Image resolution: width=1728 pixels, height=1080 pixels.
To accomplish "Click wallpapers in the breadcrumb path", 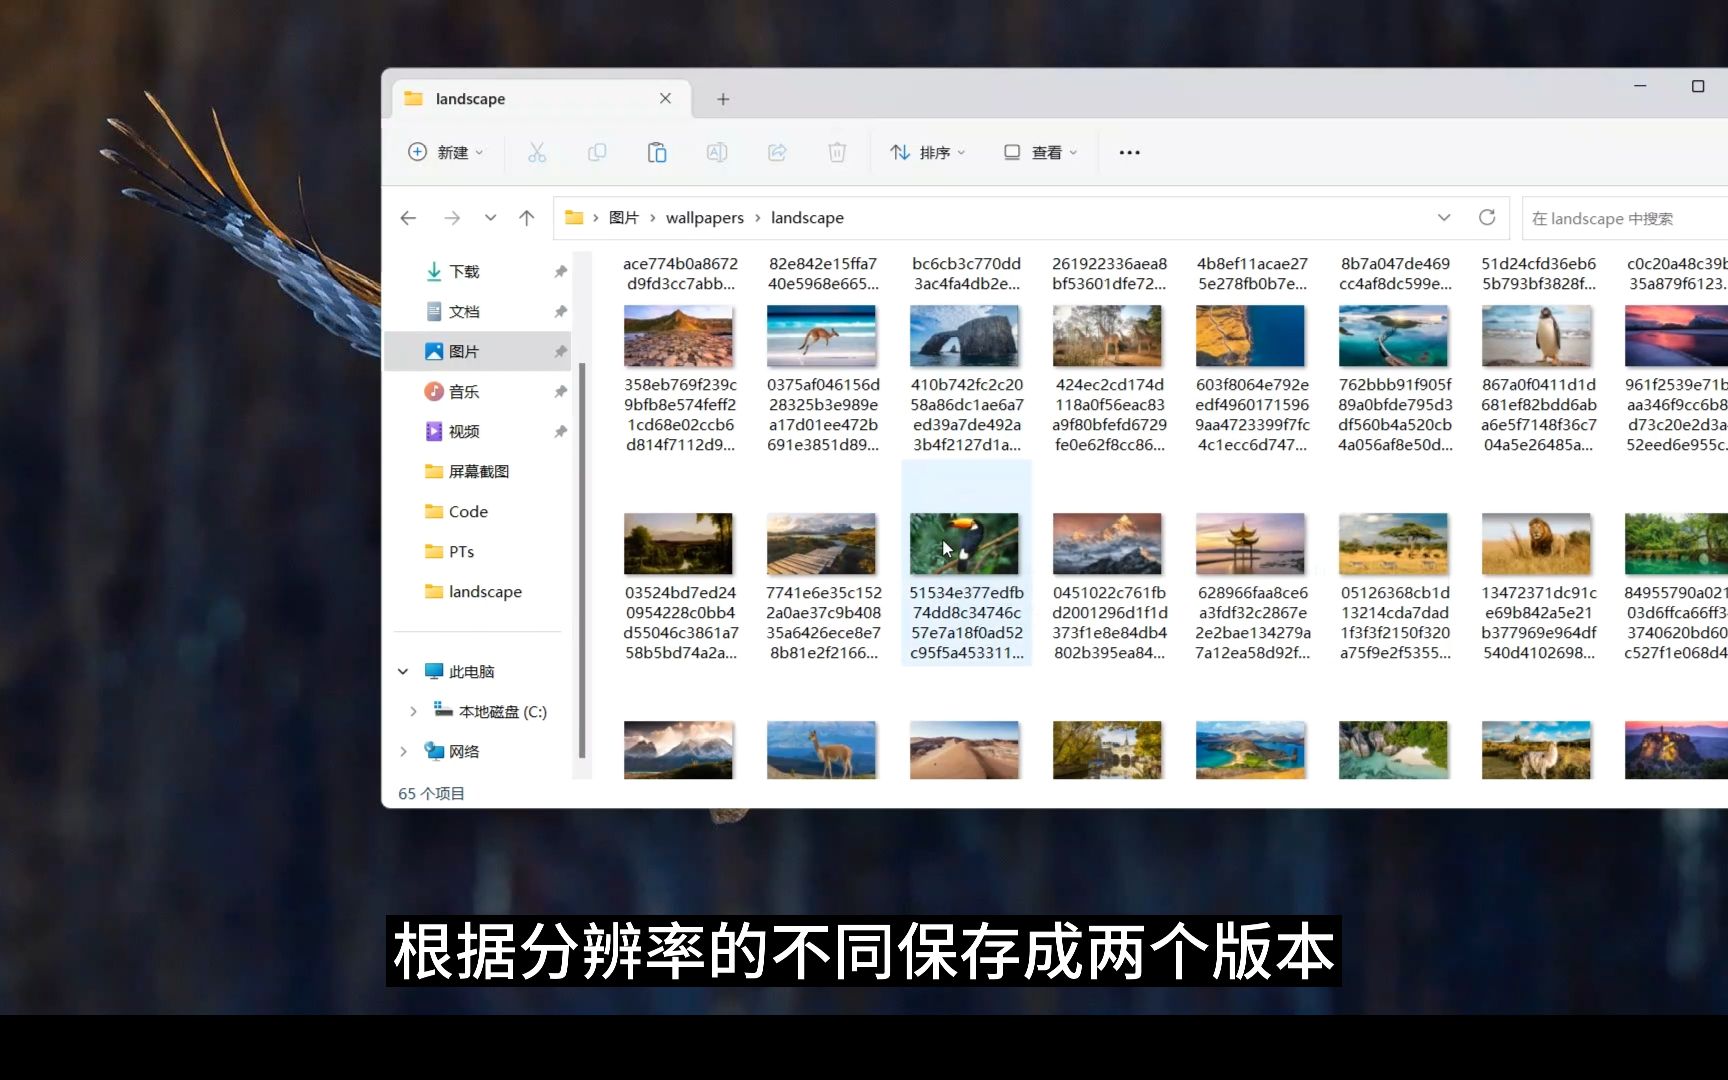I will tap(705, 218).
